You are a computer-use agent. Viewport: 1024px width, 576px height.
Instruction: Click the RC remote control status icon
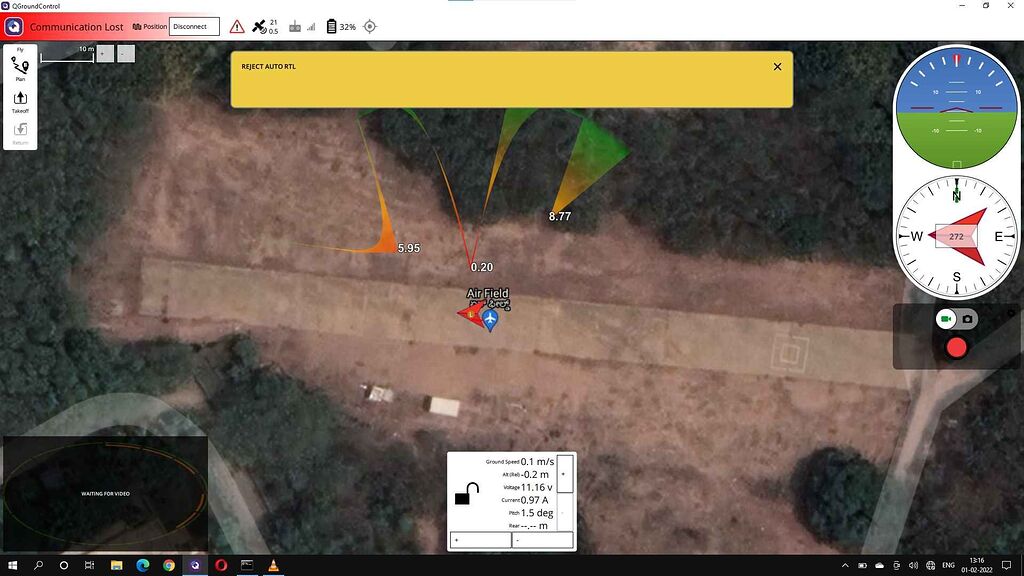click(x=294, y=27)
